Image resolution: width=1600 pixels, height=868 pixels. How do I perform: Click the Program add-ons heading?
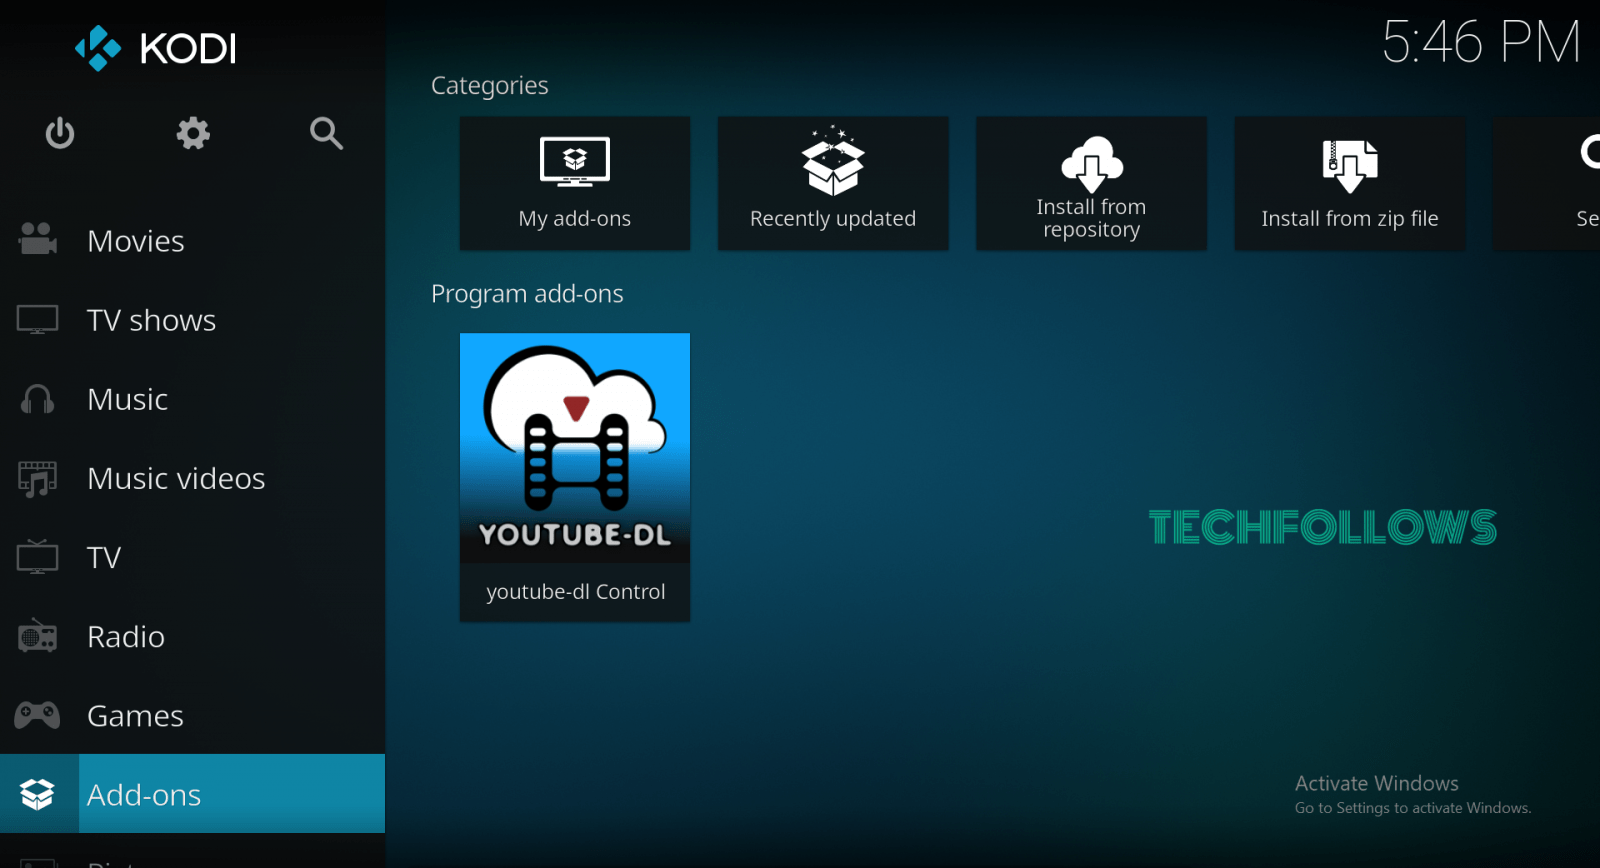pos(527,294)
